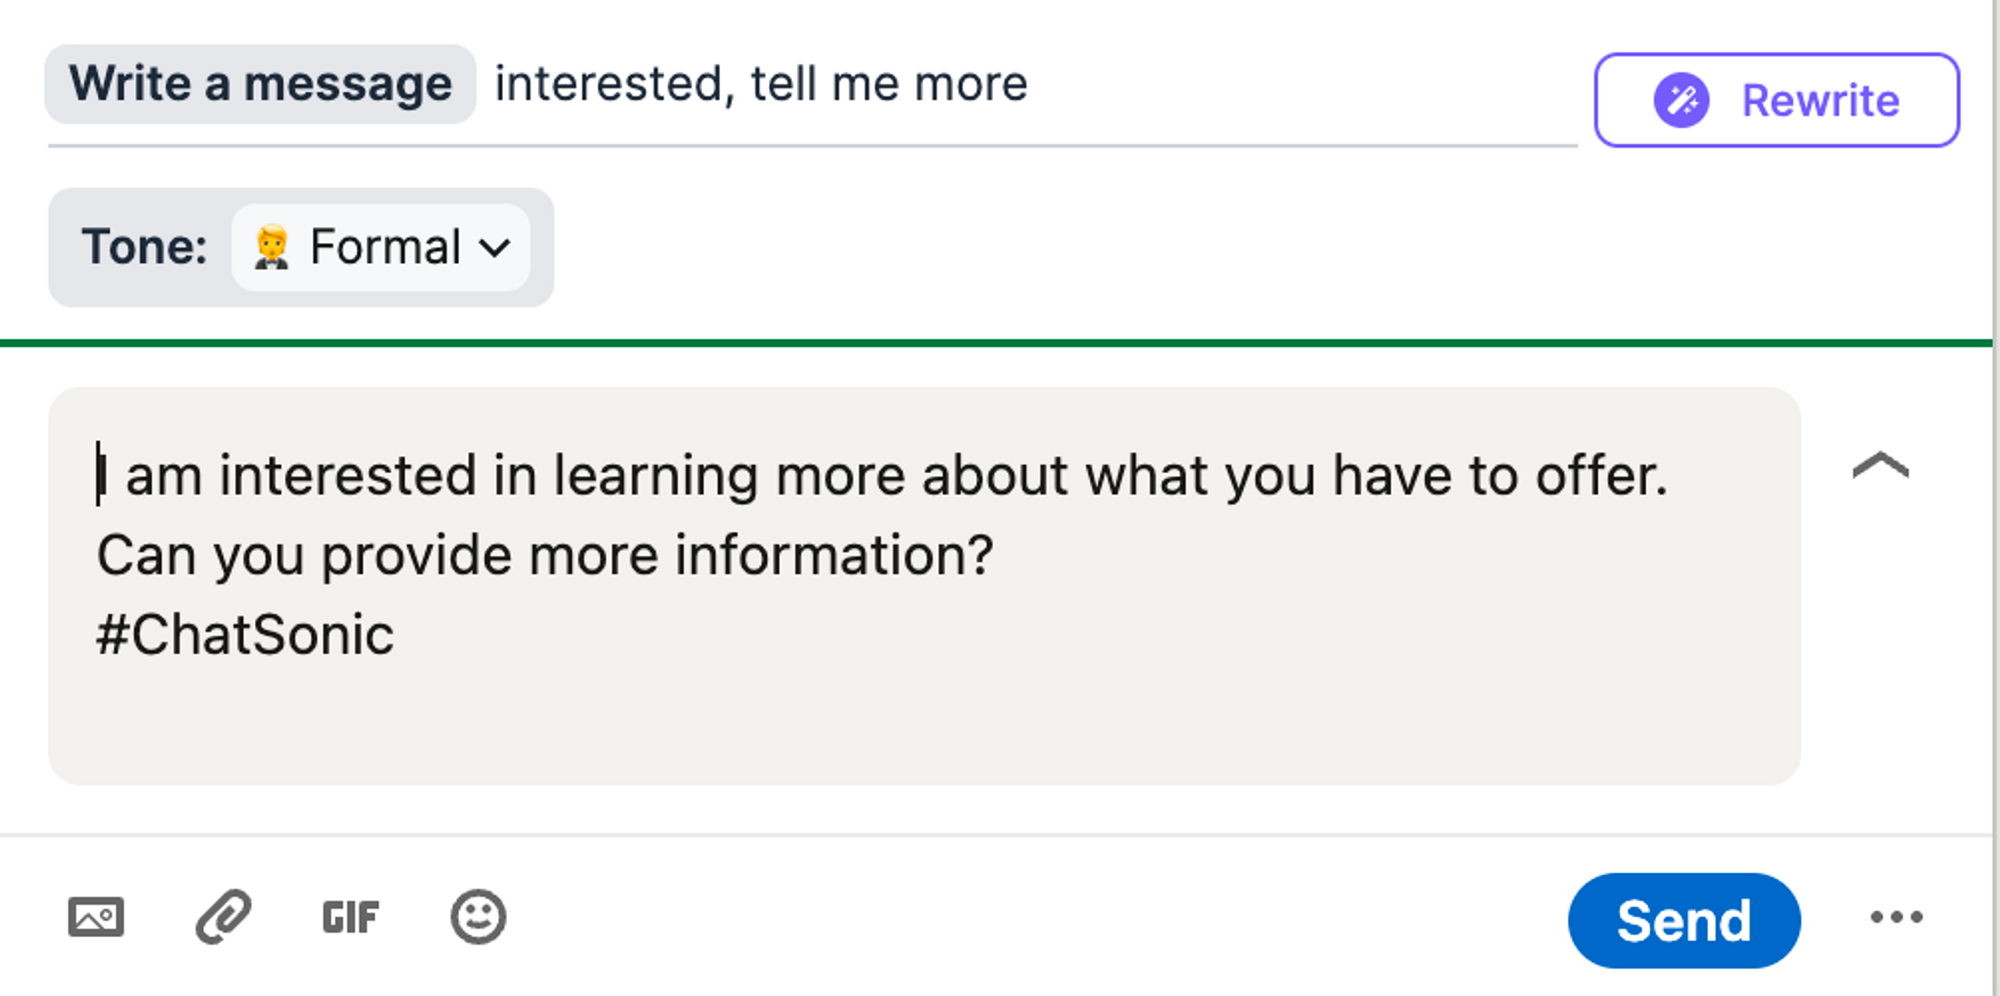Click the man-in-tuxedo tone emoji
Image resolution: width=2000 pixels, height=996 pixels.
point(271,247)
